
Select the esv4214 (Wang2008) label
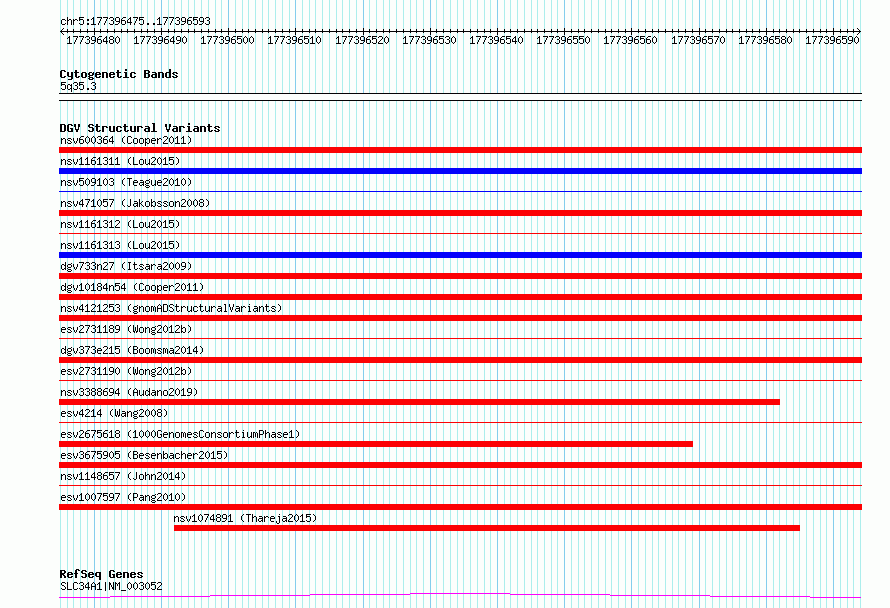pyautogui.click(x=114, y=413)
